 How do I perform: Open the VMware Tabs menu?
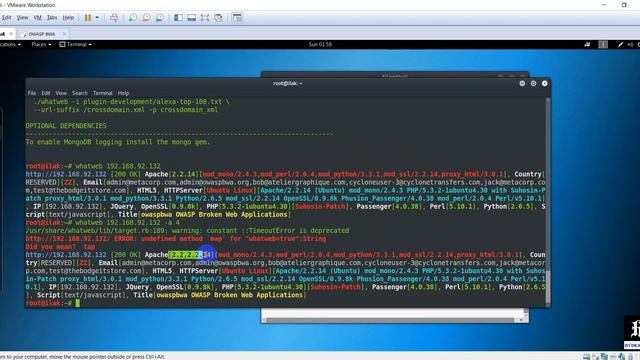(x=52, y=18)
